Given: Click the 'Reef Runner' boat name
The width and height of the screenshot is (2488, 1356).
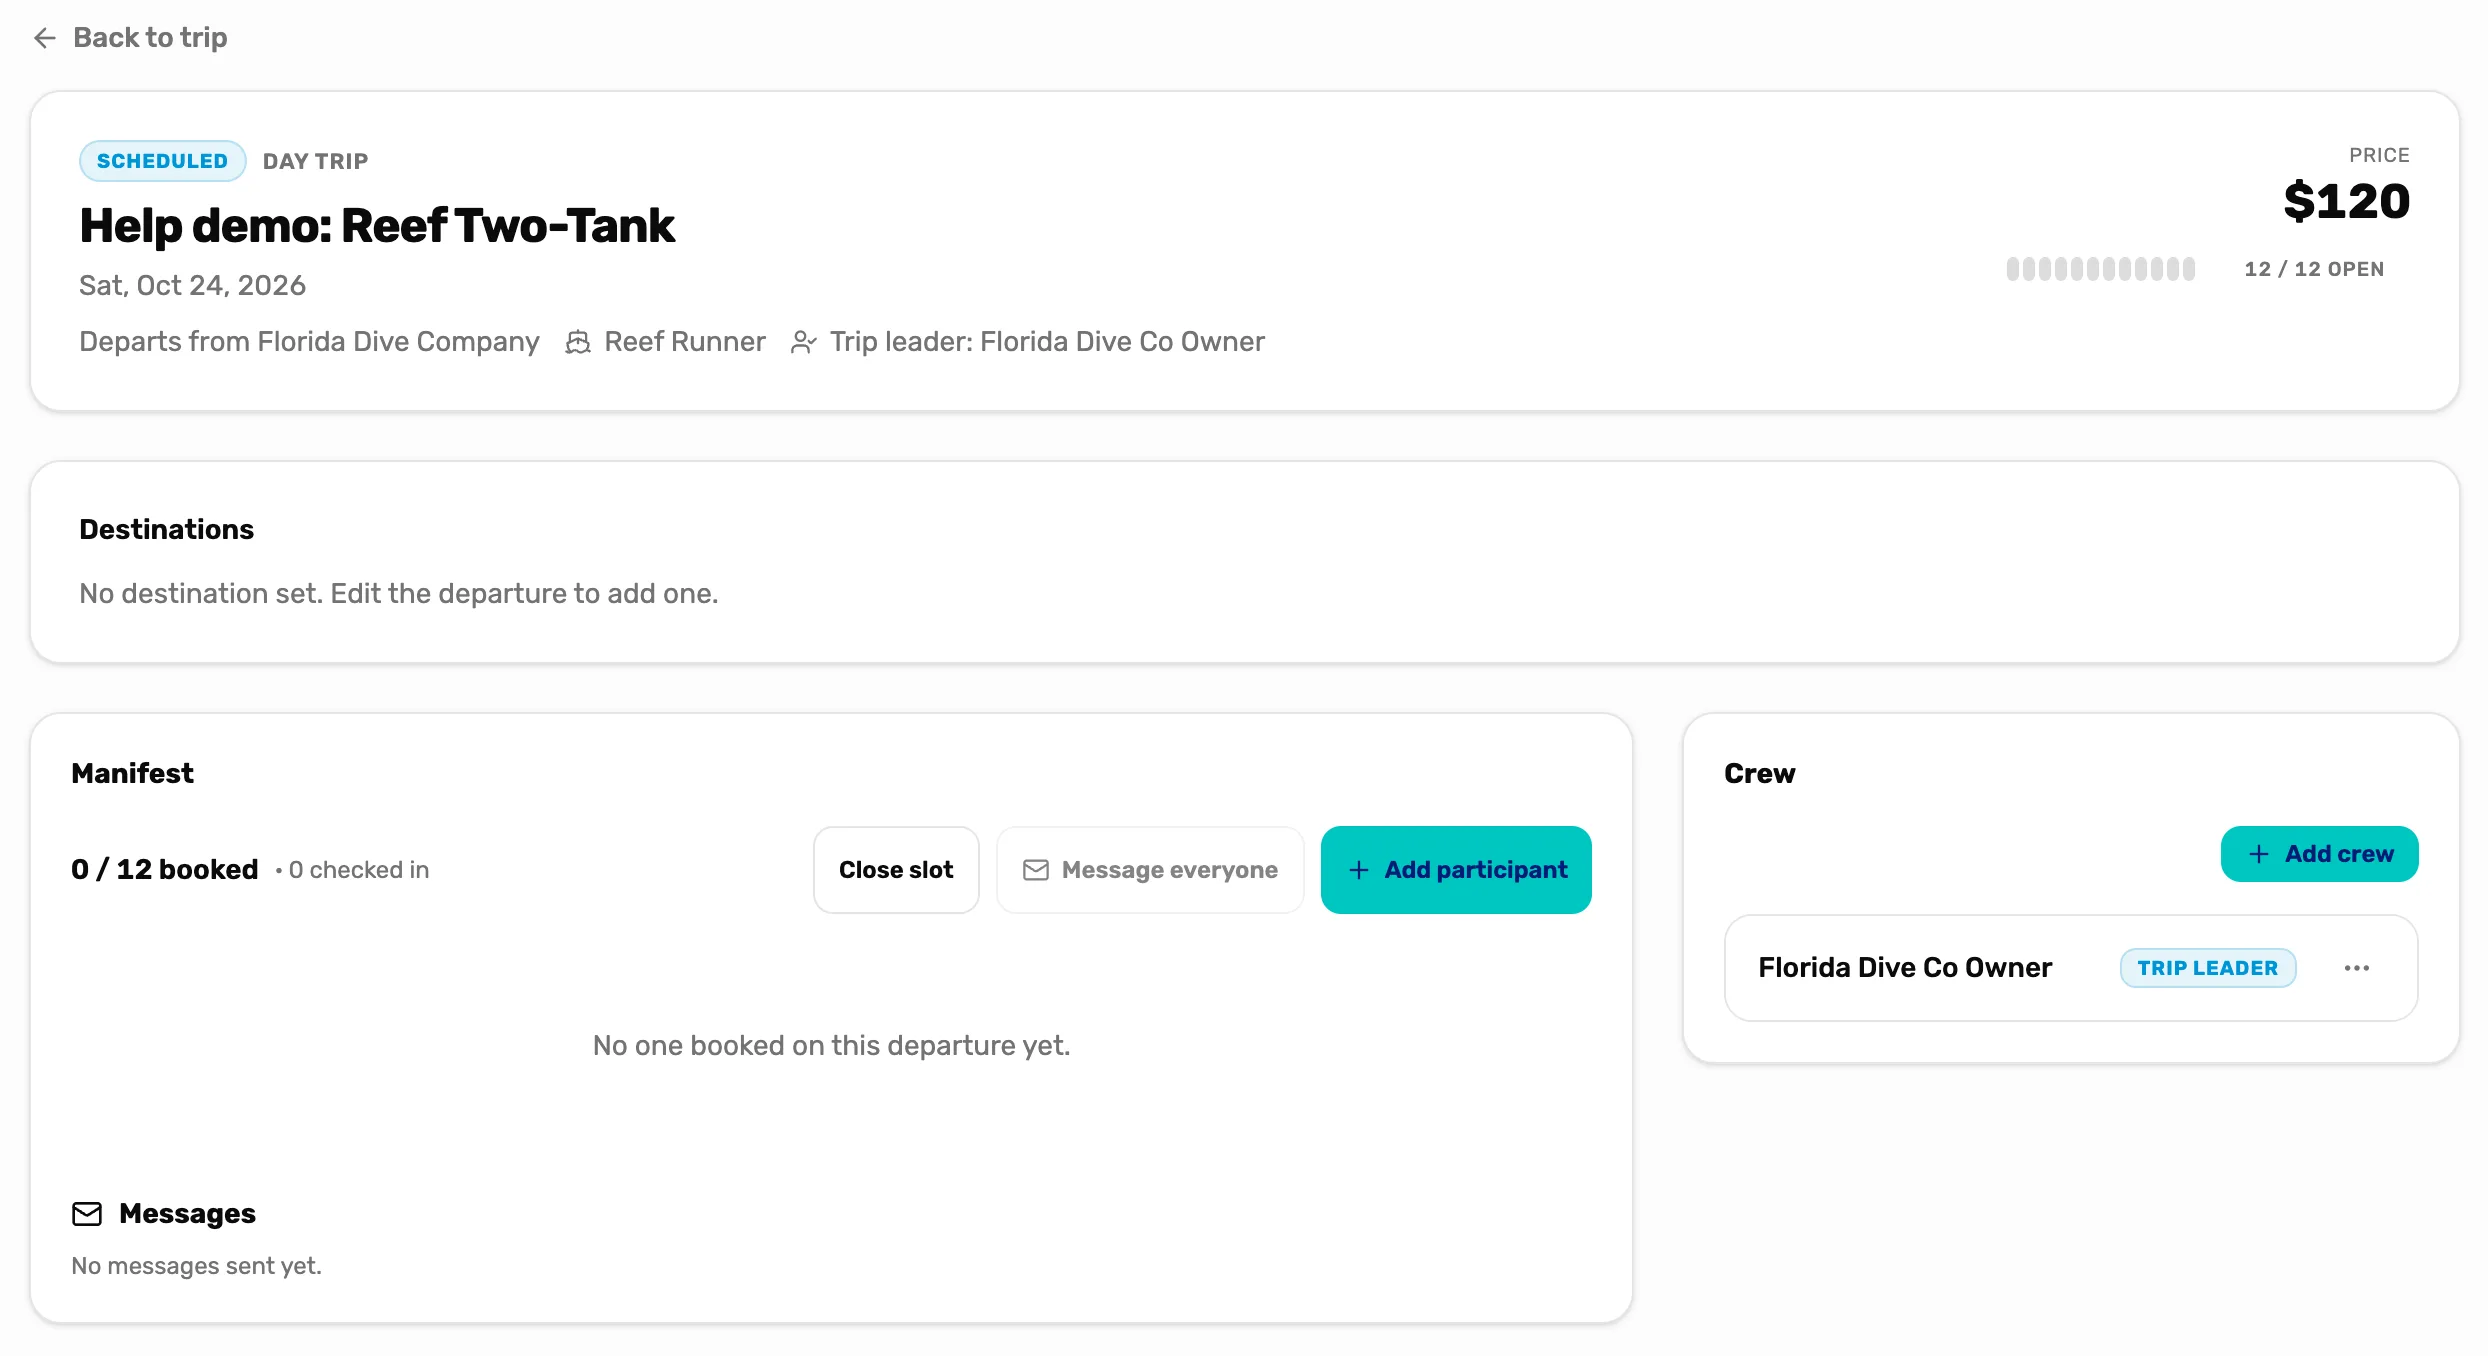Looking at the screenshot, I should 685,342.
